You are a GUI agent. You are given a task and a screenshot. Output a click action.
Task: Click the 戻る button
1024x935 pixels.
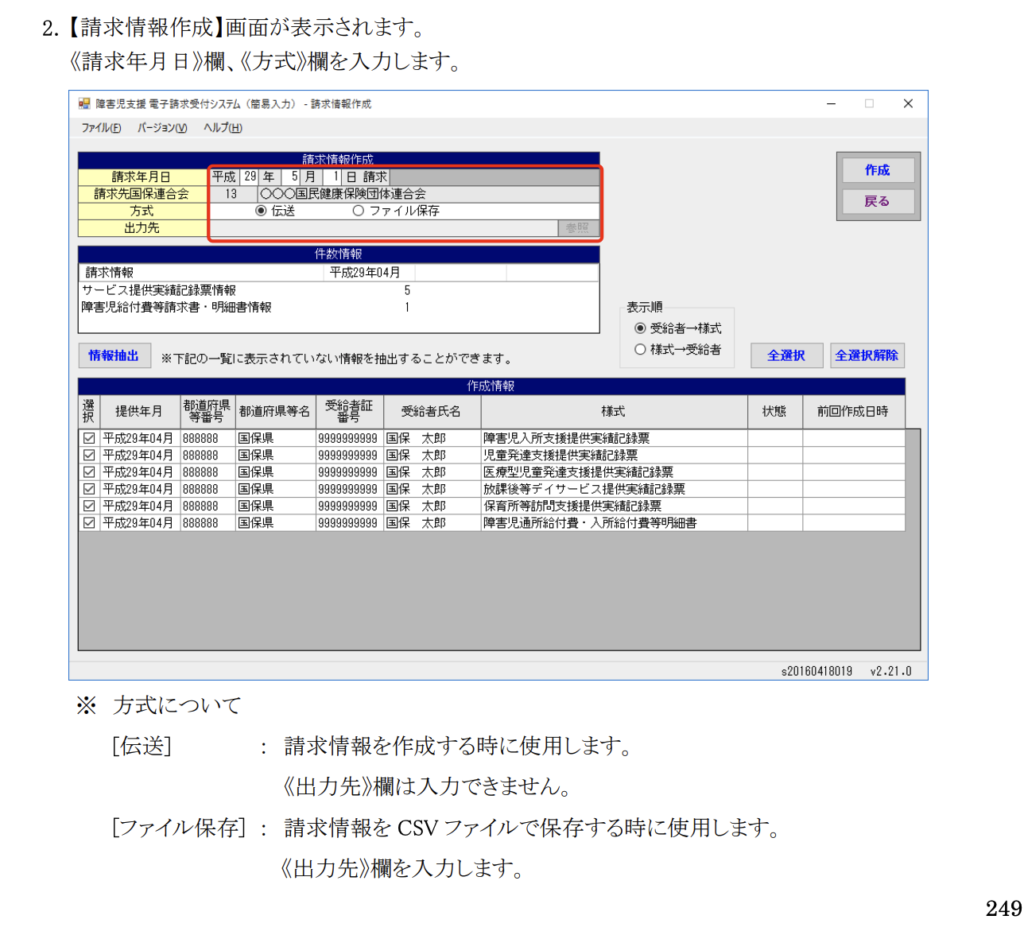tap(877, 201)
